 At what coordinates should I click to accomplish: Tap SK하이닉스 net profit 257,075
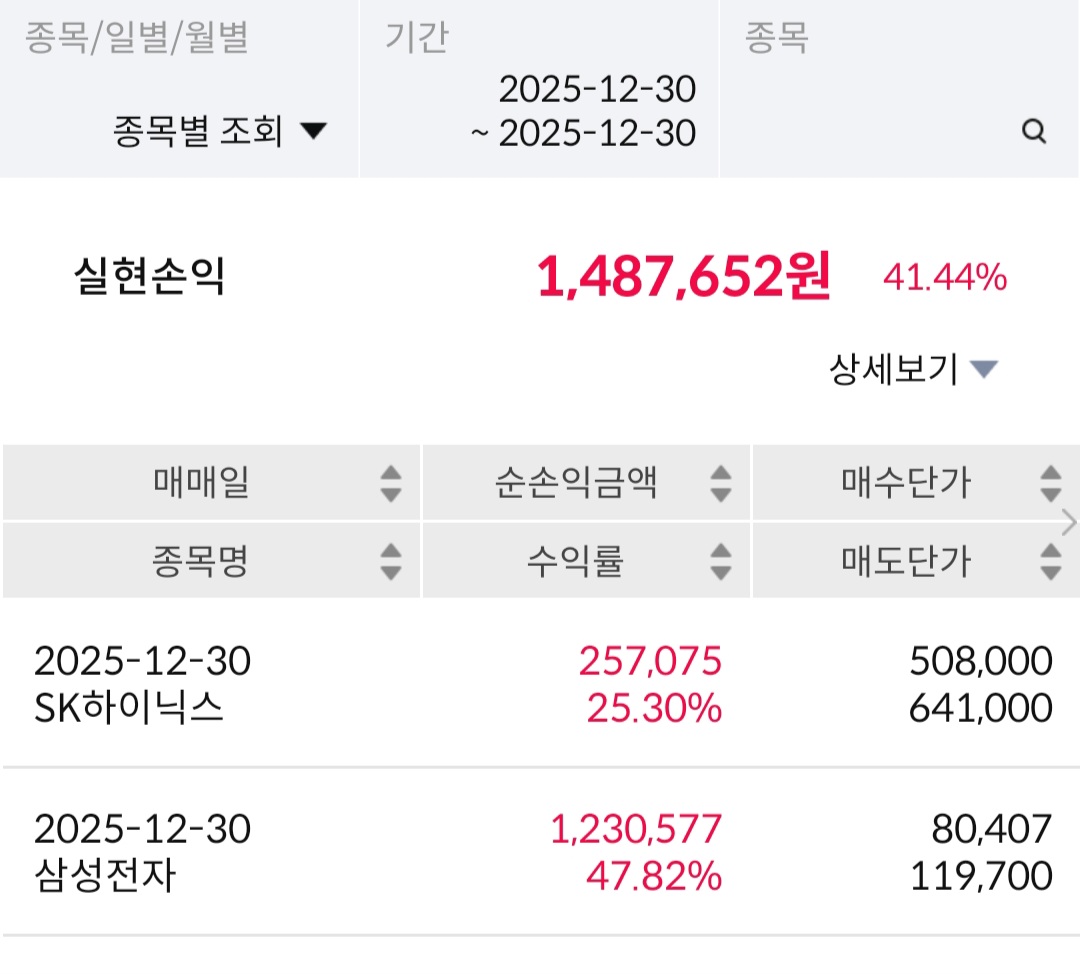(x=650, y=661)
